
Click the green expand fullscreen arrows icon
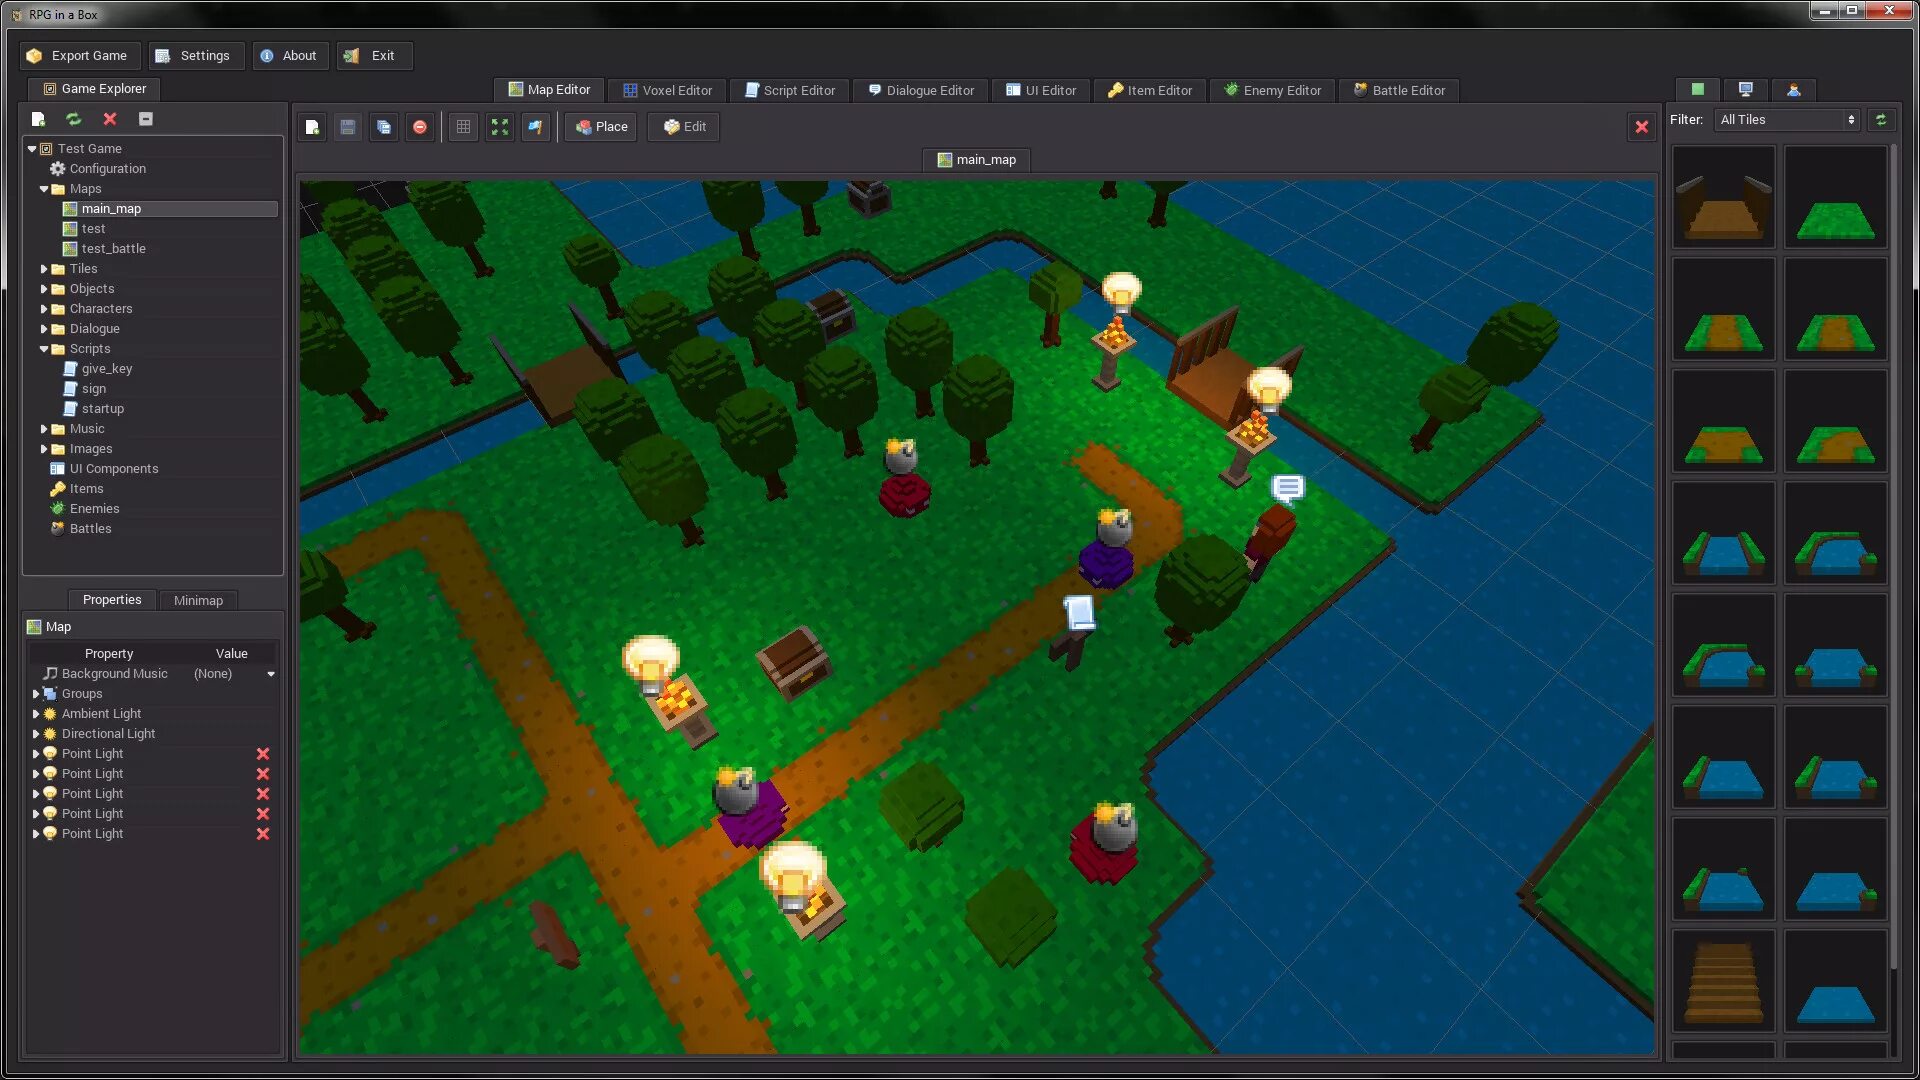499,127
